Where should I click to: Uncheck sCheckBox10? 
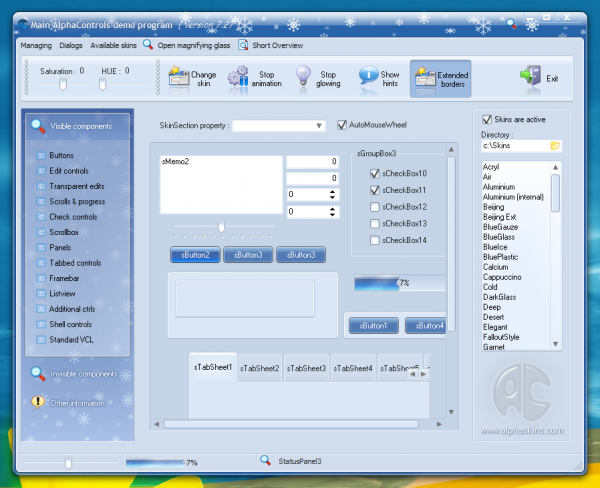click(375, 173)
